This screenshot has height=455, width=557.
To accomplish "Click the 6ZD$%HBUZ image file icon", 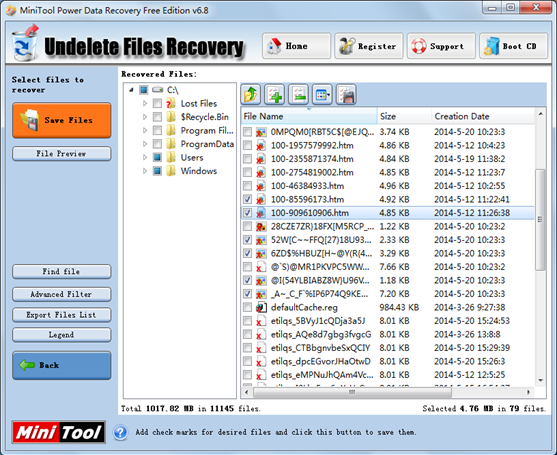I will pyautogui.click(x=261, y=253).
